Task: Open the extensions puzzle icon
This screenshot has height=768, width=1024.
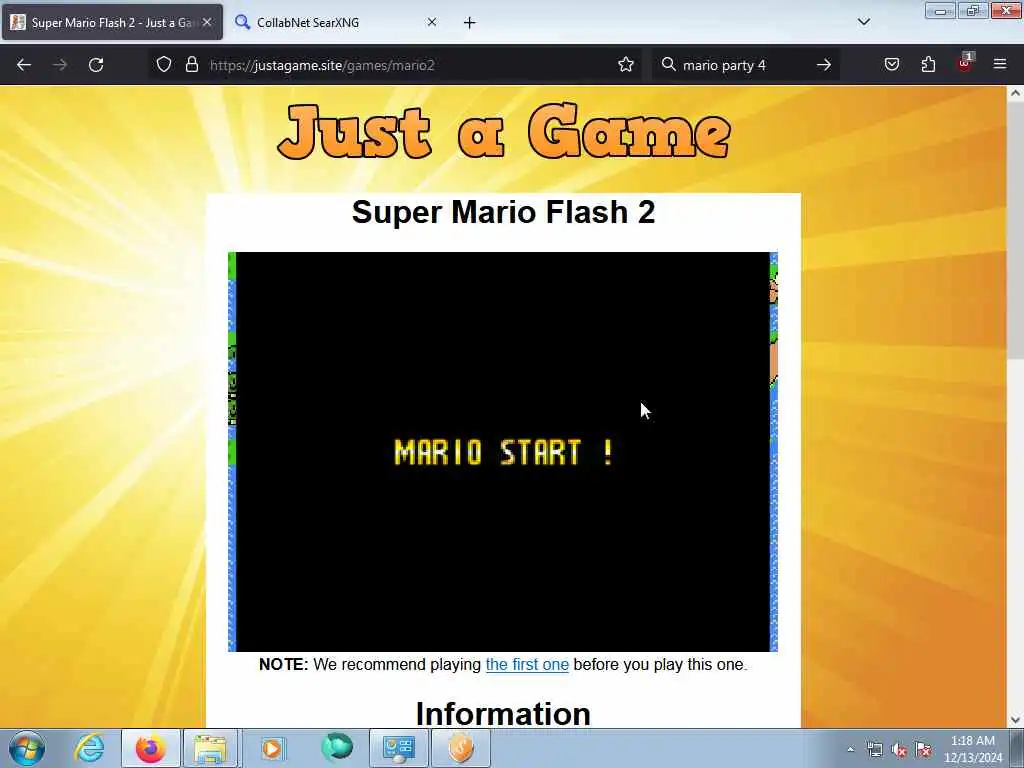Action: [x=928, y=65]
